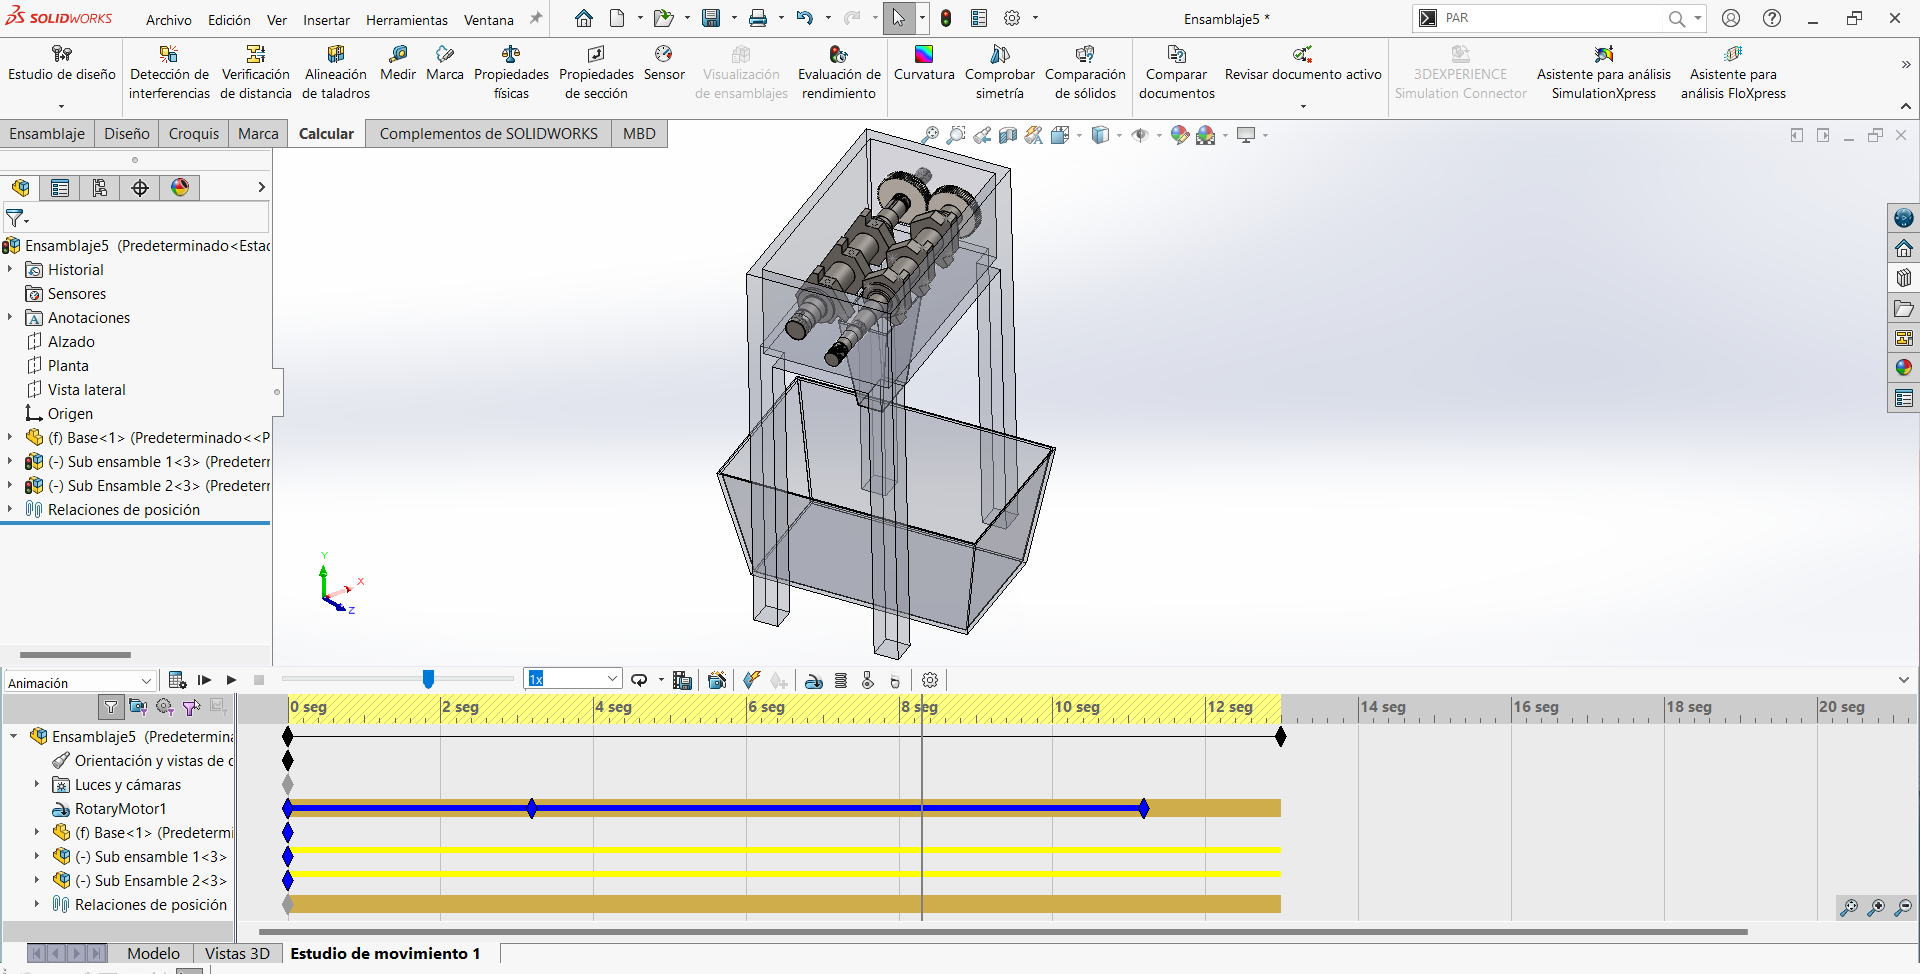Click the RotaryMotor1 keyframe at 11 seconds

[1144, 808]
